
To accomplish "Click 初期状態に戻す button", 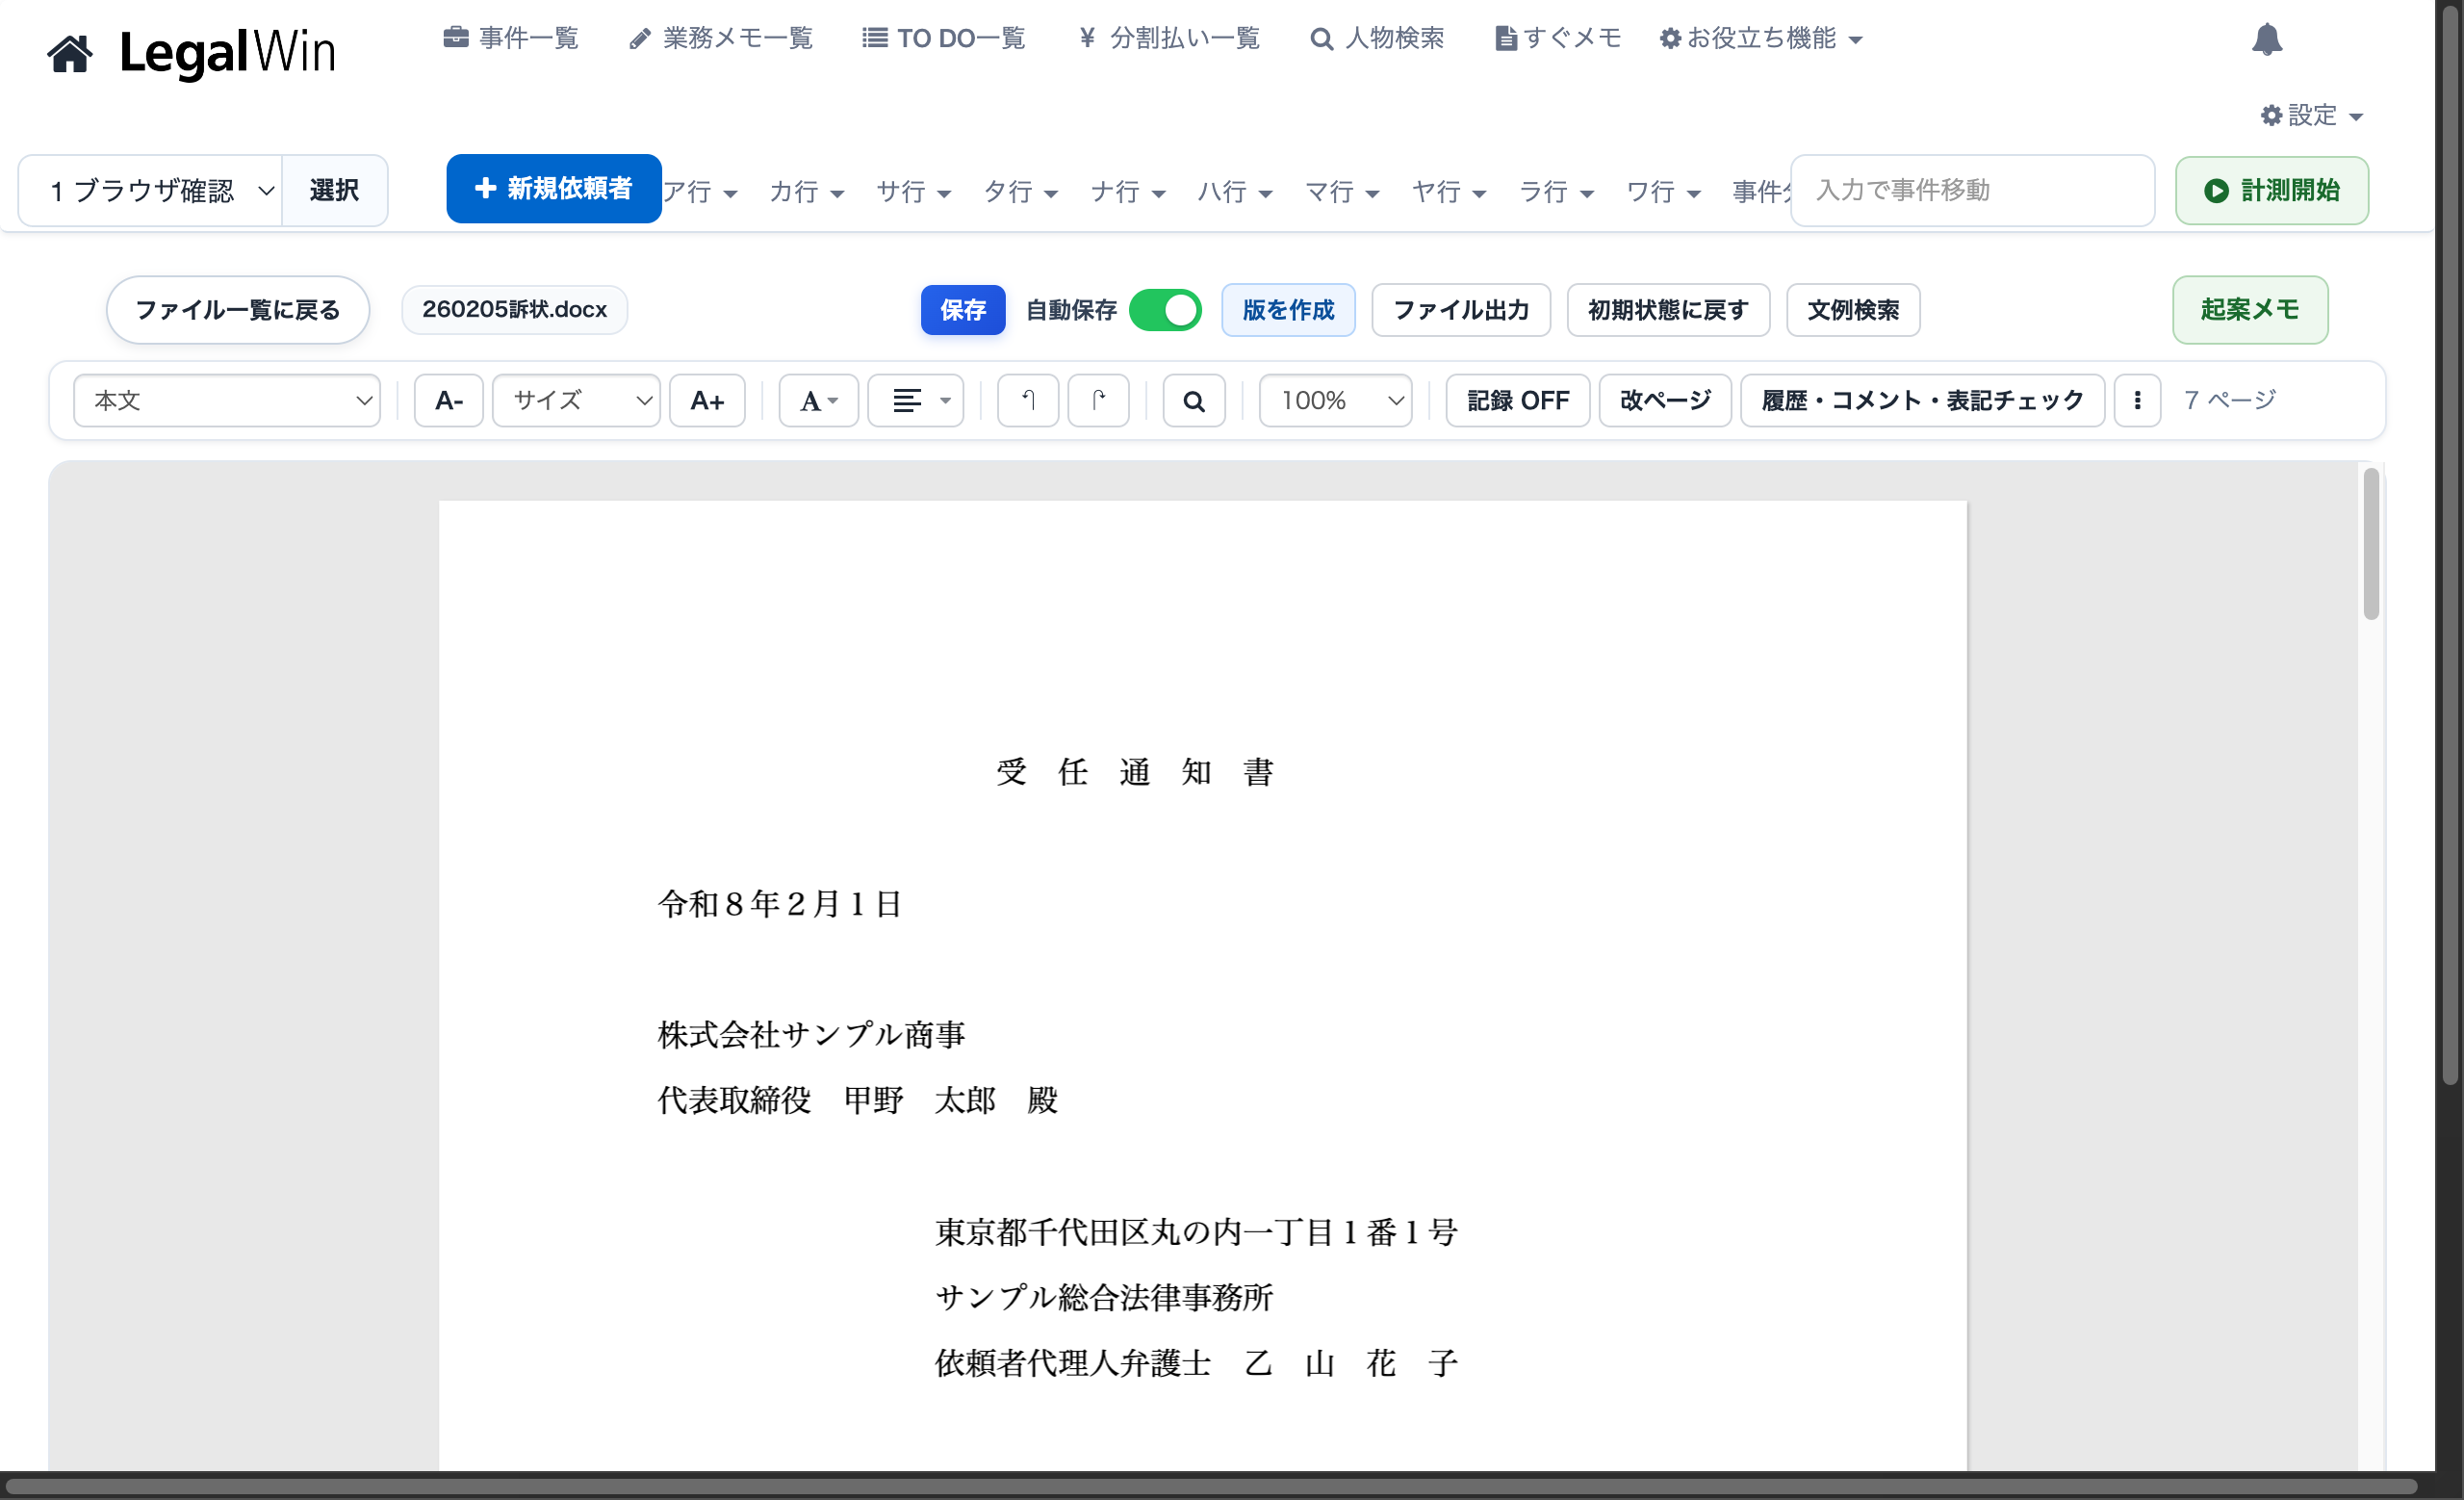I will pyautogui.click(x=1668, y=310).
